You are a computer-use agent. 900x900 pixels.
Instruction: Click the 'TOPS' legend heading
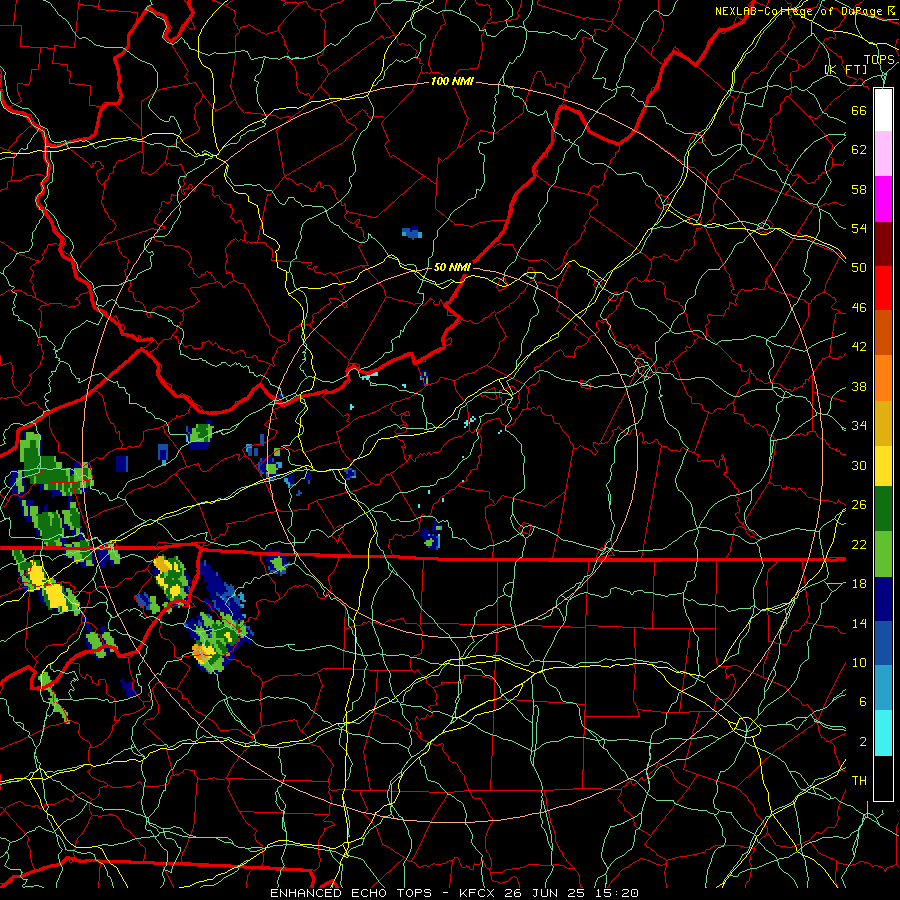[879, 60]
